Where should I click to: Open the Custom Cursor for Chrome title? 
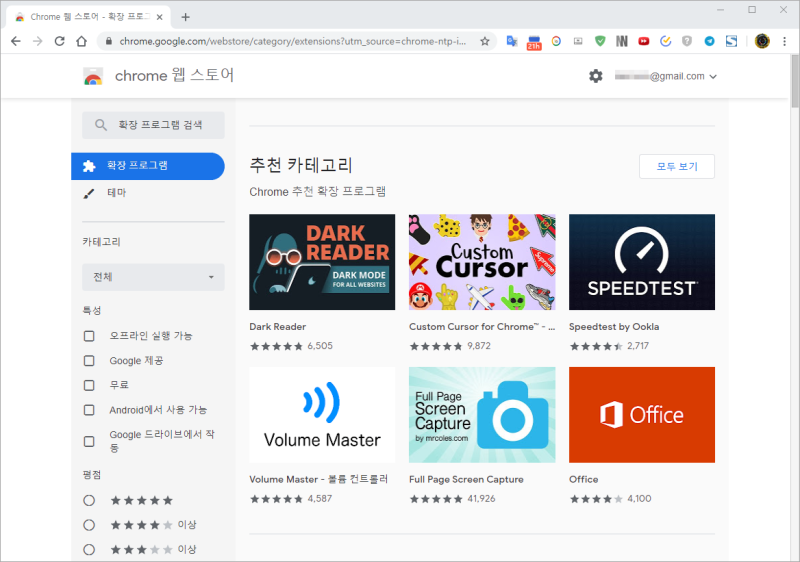(482, 327)
